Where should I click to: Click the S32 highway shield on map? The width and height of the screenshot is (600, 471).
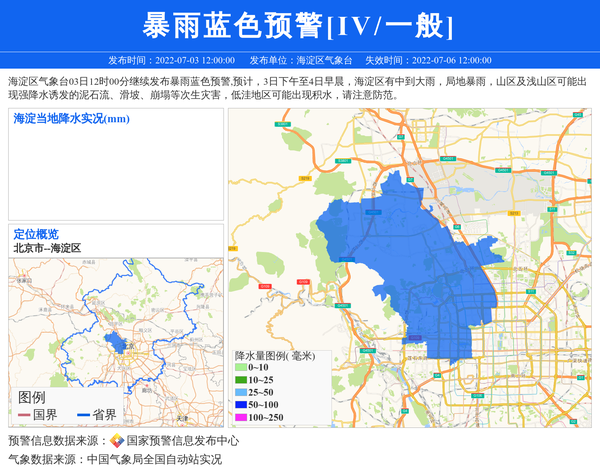571,253
